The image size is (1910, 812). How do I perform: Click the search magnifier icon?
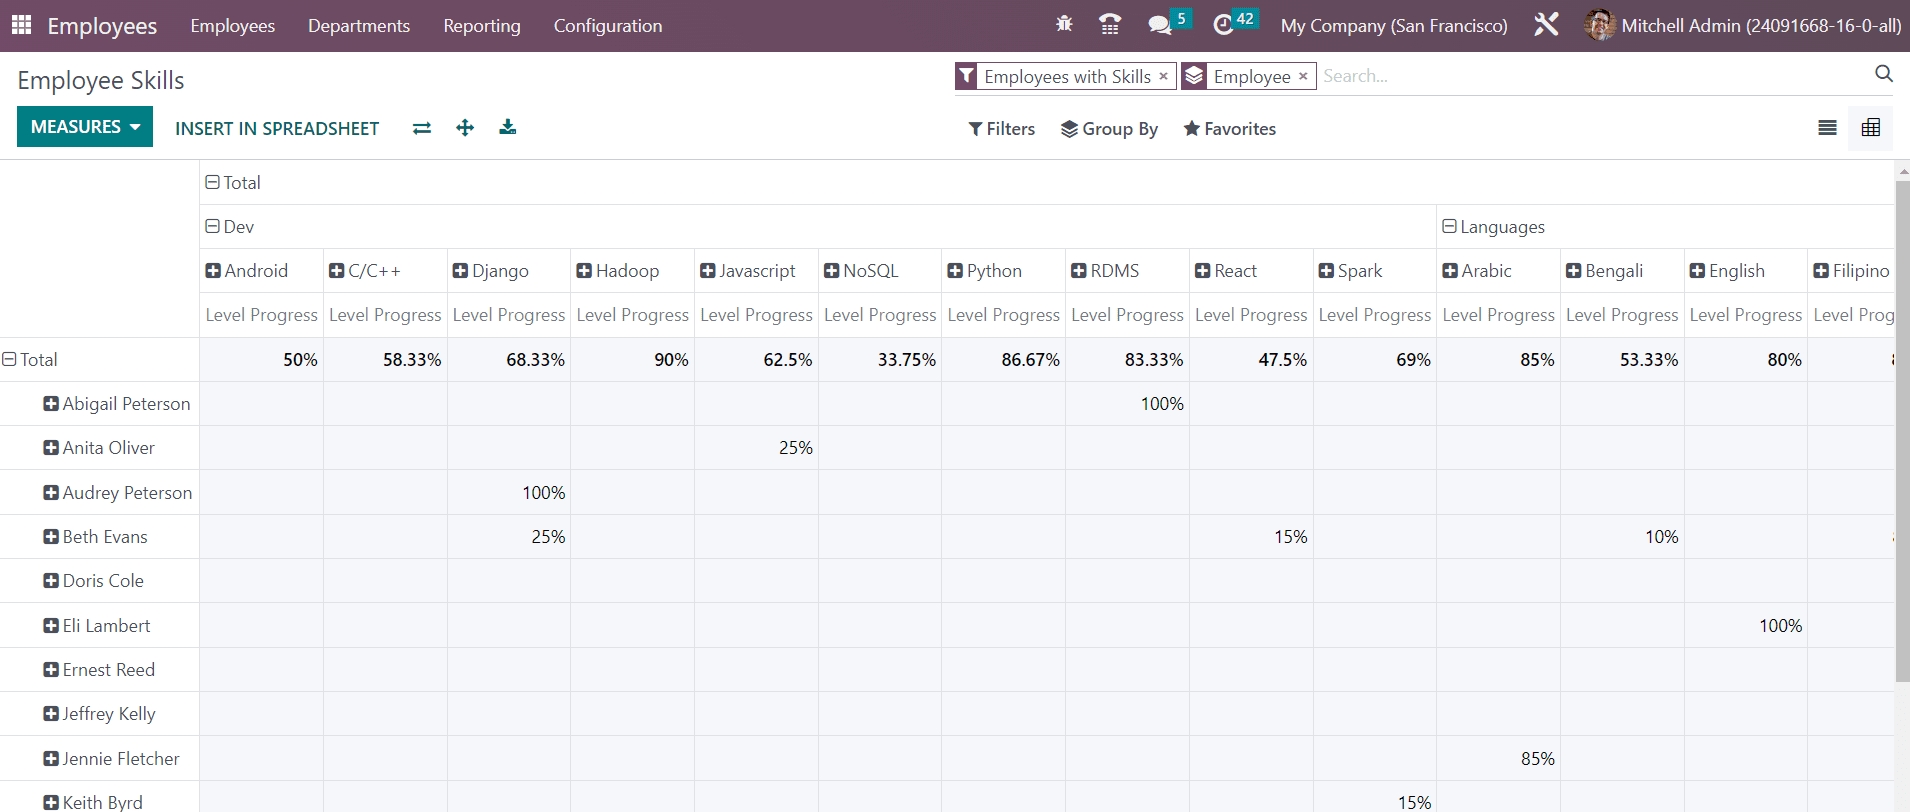click(x=1883, y=74)
